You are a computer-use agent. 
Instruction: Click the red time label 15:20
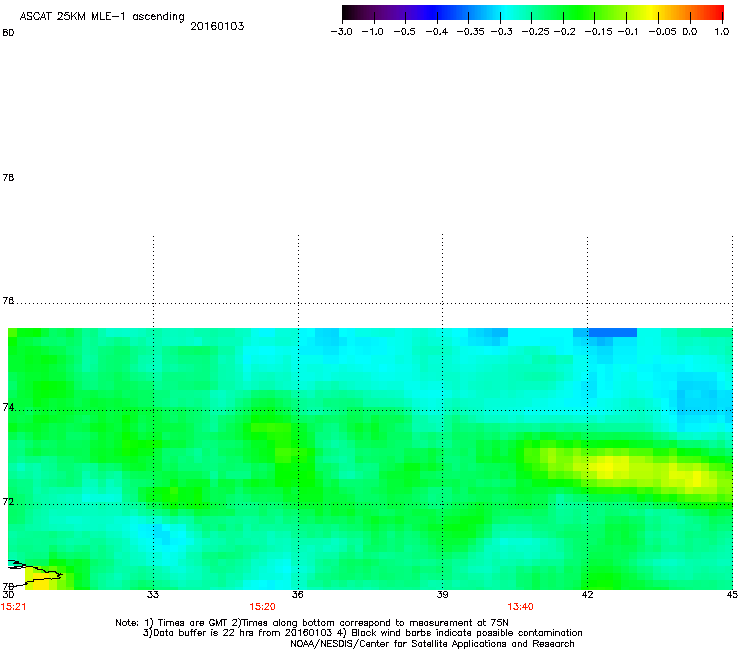pos(262,607)
